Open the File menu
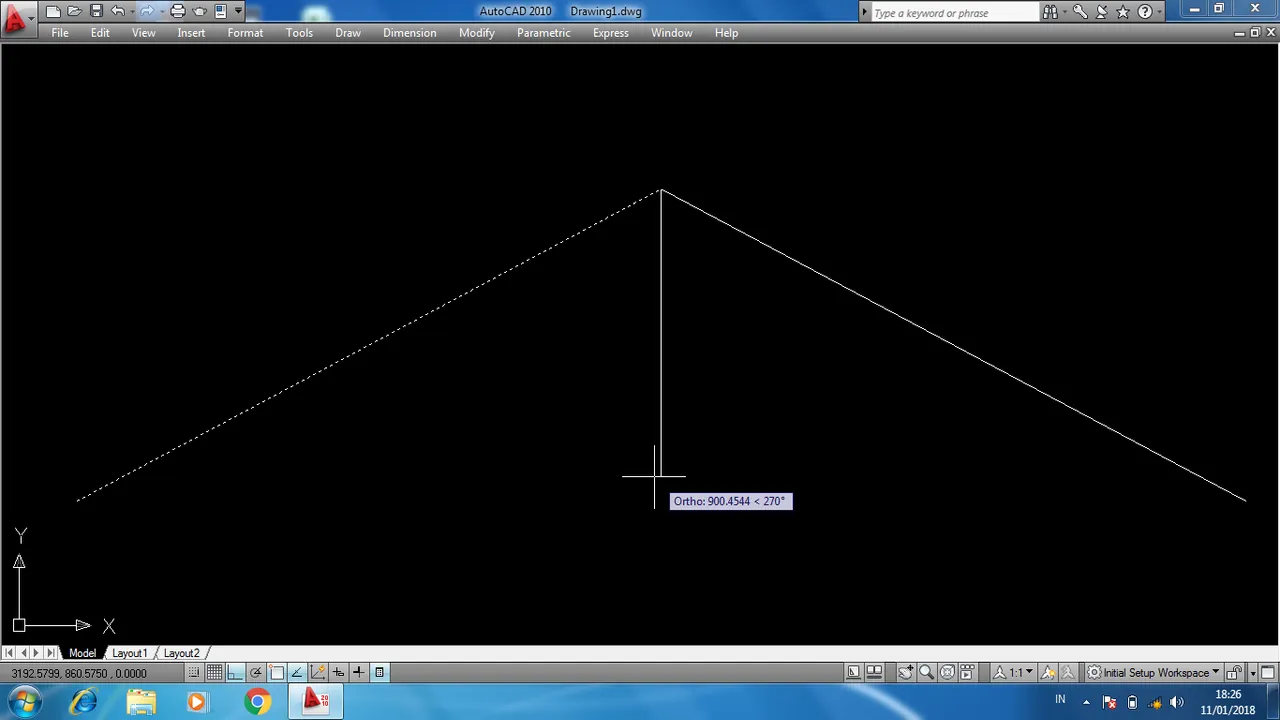The image size is (1280, 720). point(60,33)
